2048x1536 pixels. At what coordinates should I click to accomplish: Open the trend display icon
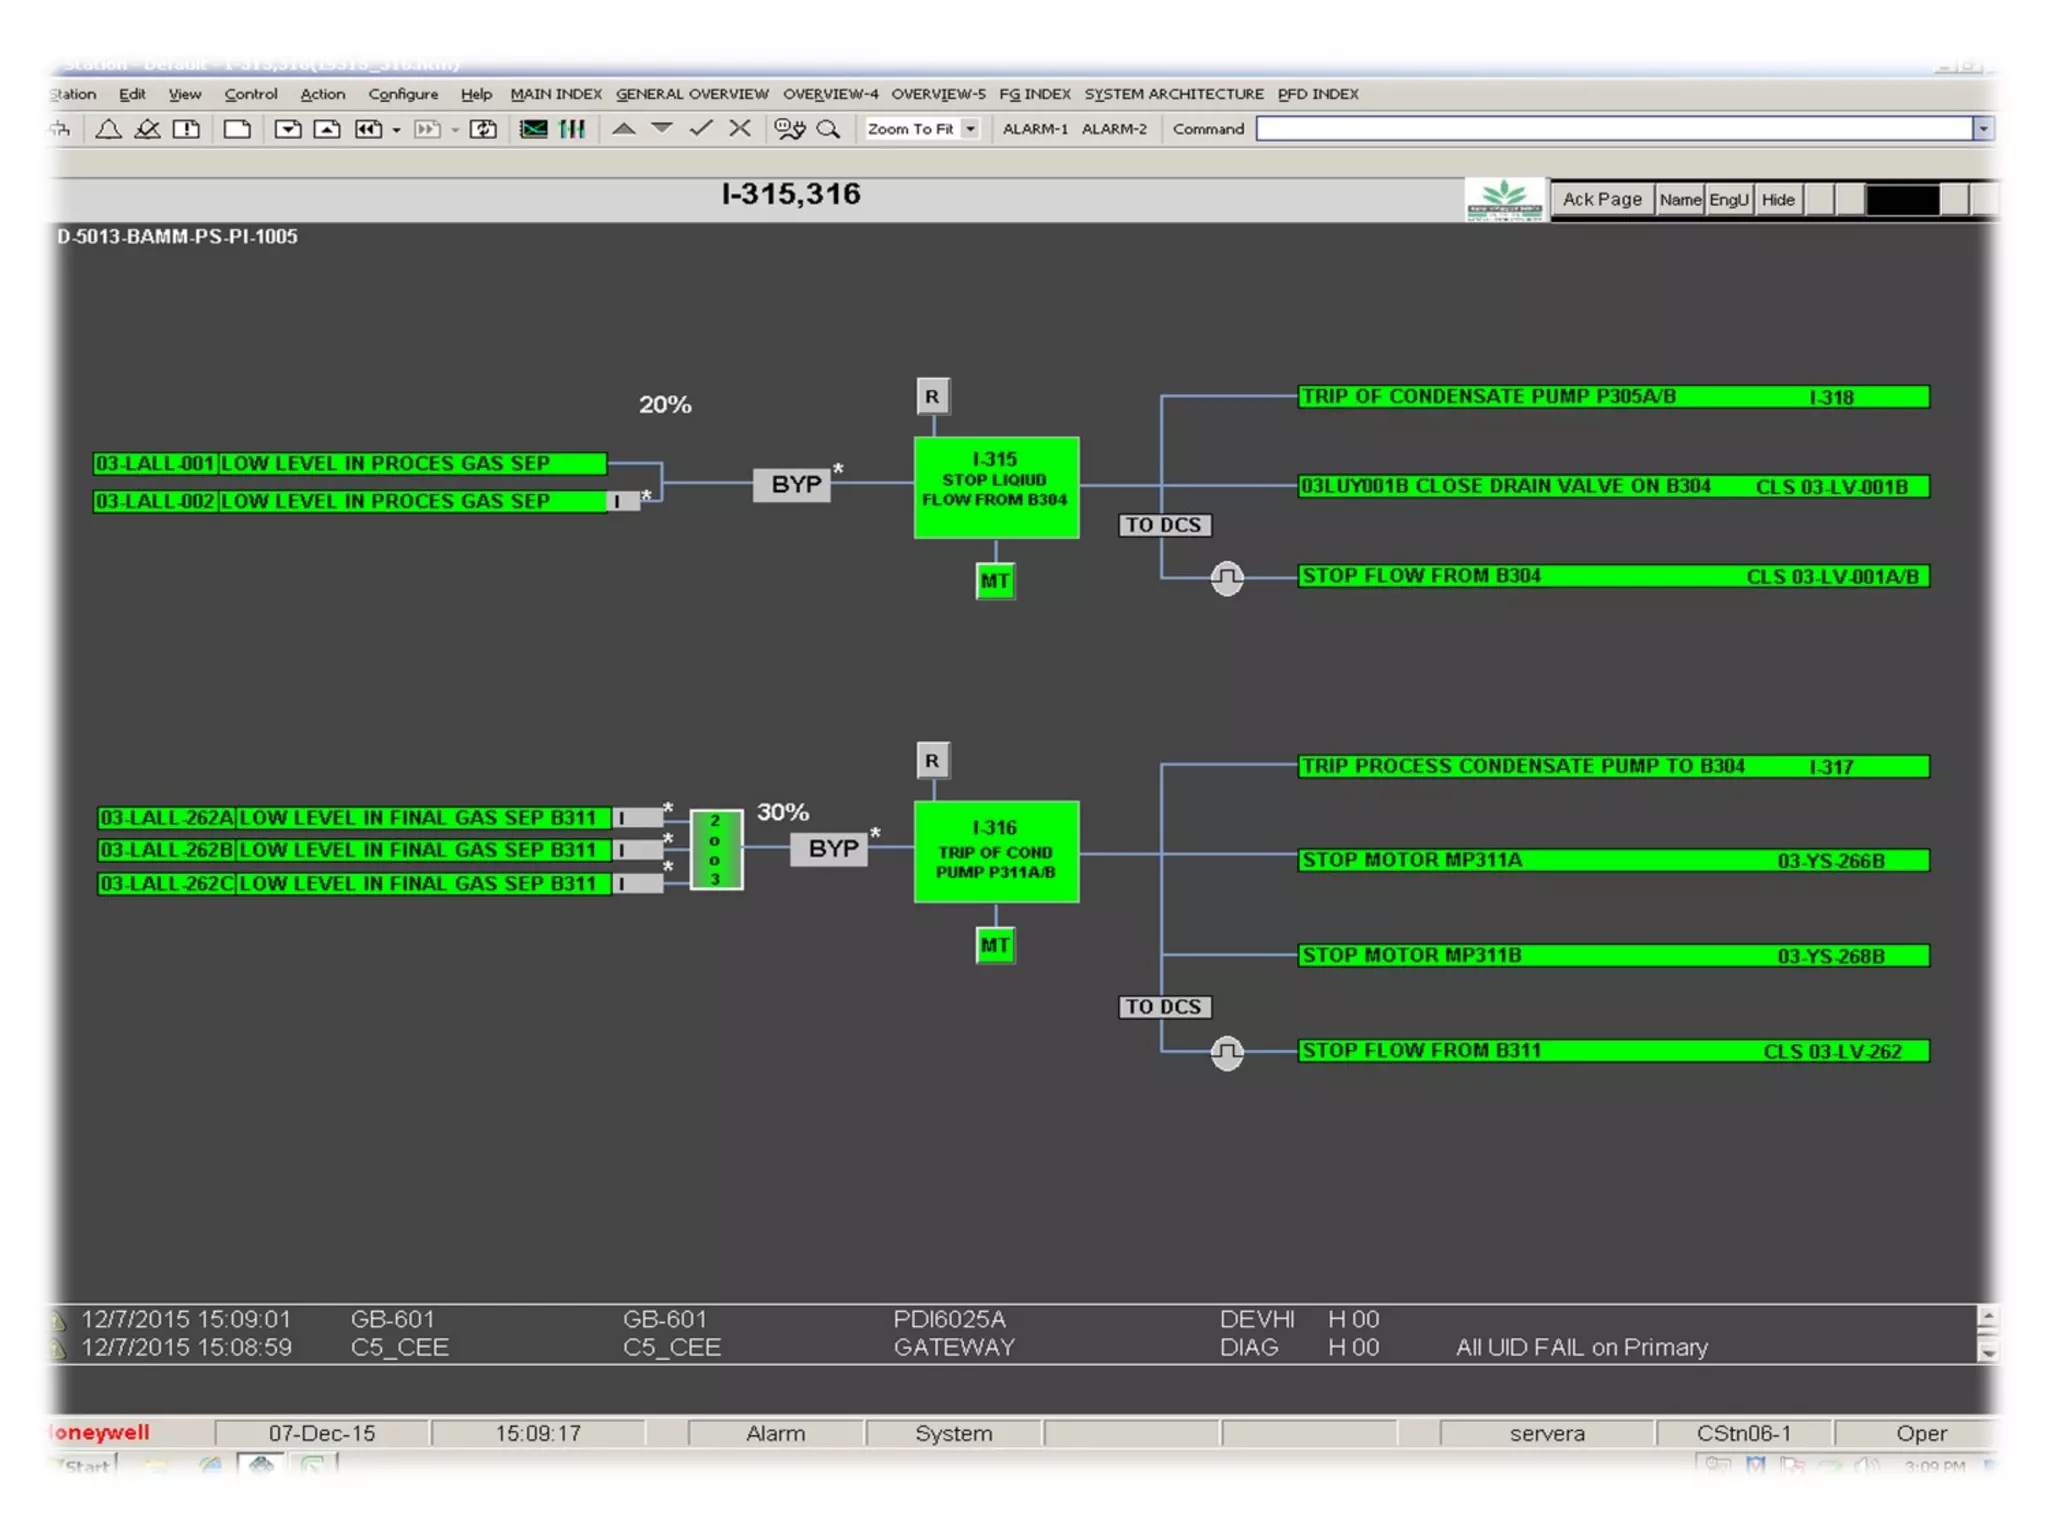(533, 129)
